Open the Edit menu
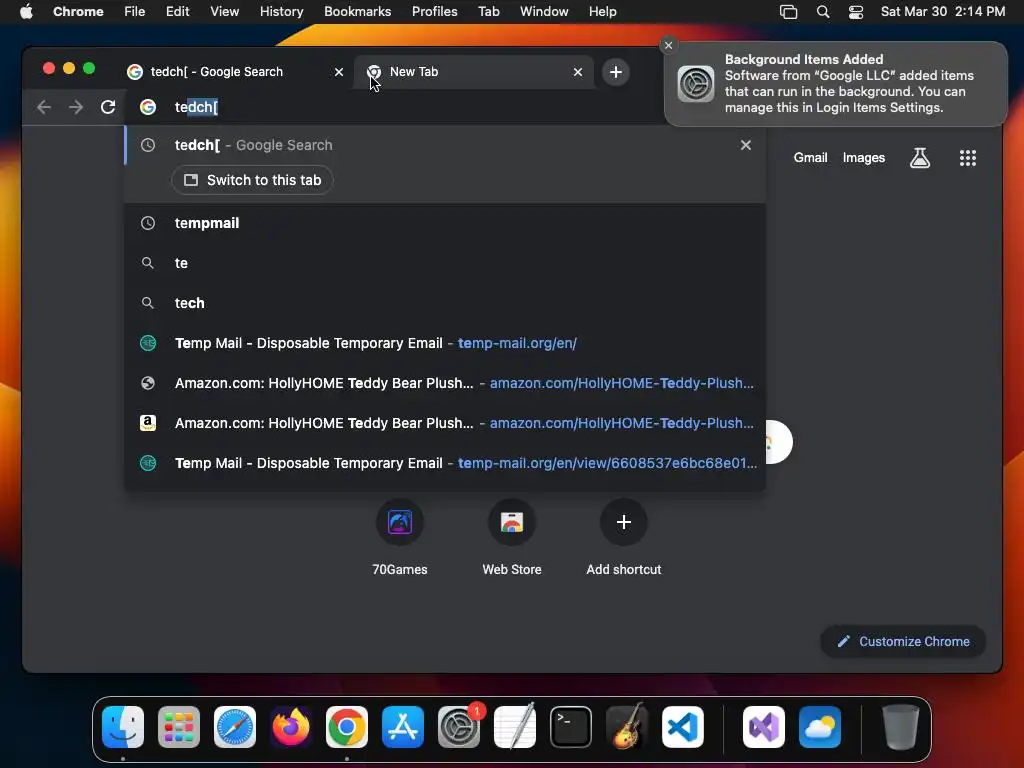This screenshot has height=768, width=1024. 178,12
